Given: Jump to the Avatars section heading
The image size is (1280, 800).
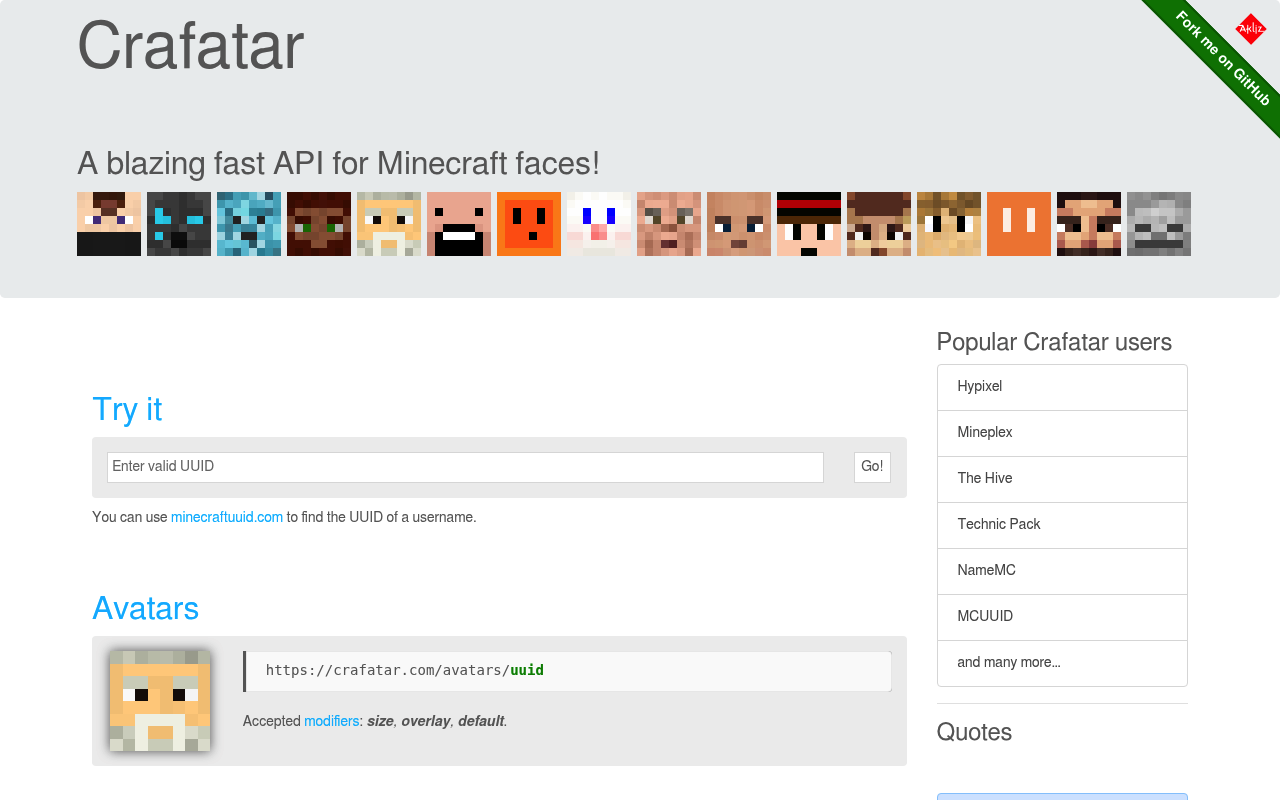Looking at the screenshot, I should [x=146, y=608].
